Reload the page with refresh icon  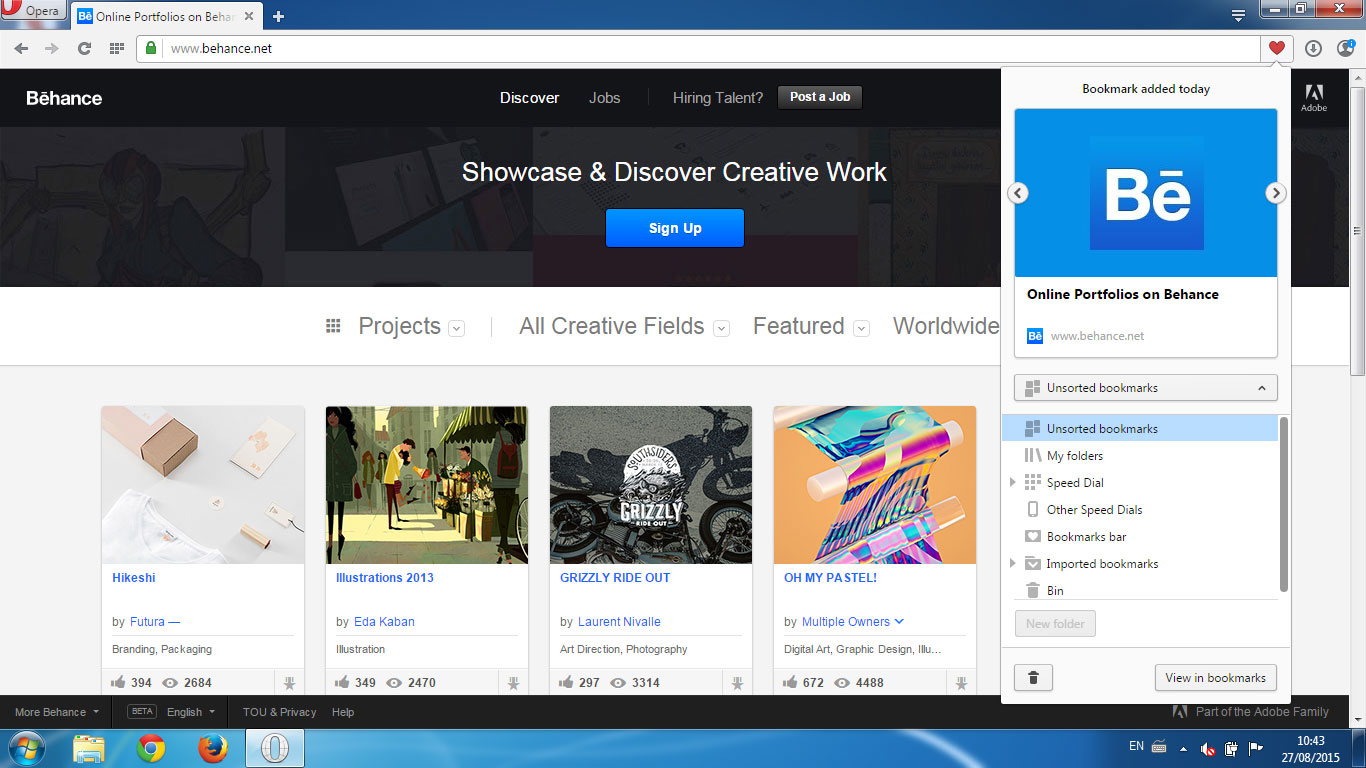tap(84, 48)
